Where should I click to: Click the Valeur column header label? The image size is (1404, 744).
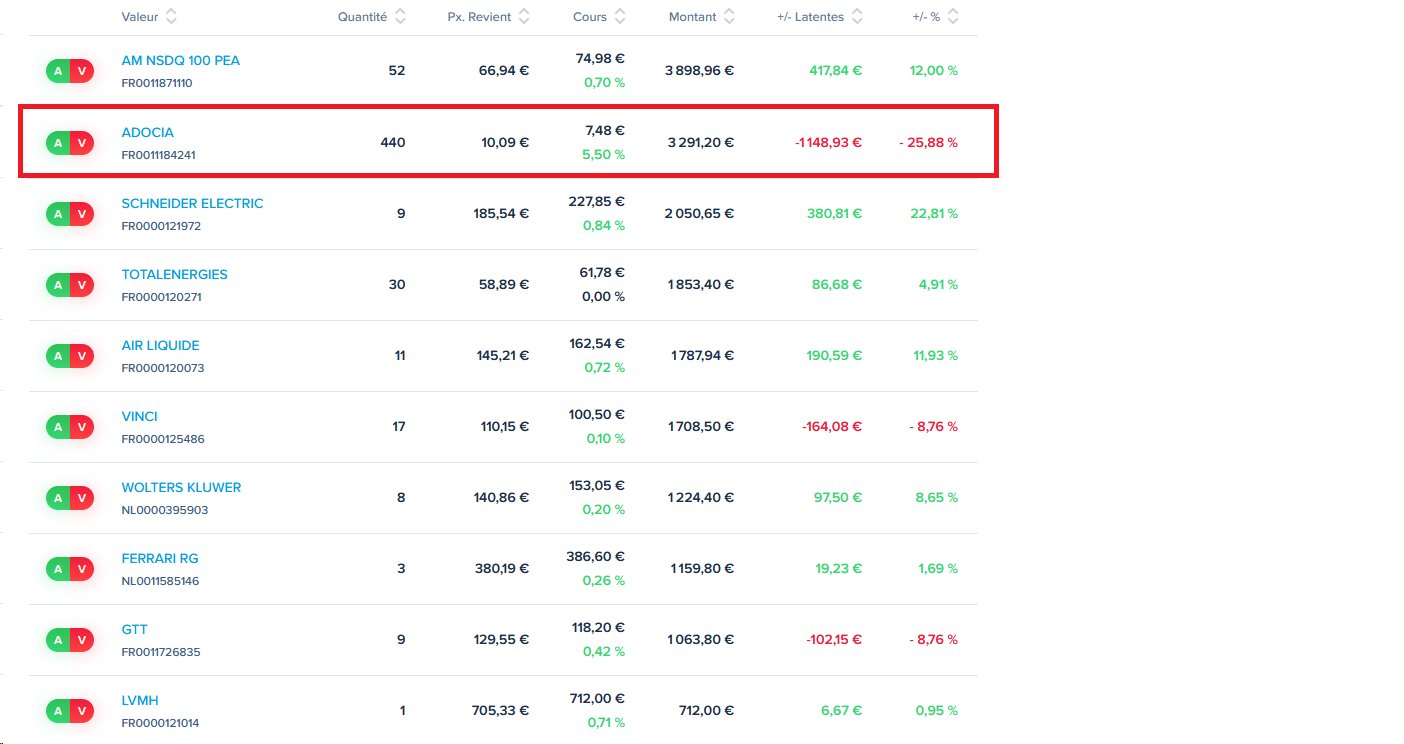139,17
